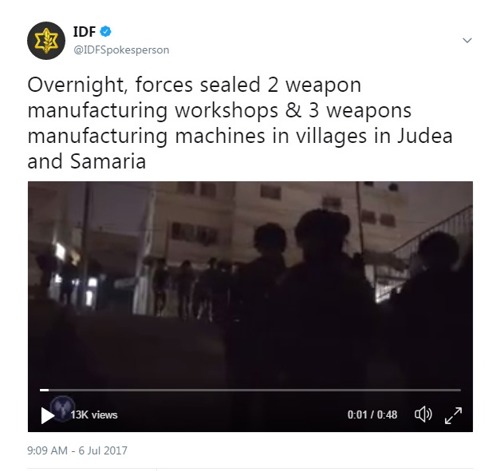Open the IDF display name profile link

84,32
